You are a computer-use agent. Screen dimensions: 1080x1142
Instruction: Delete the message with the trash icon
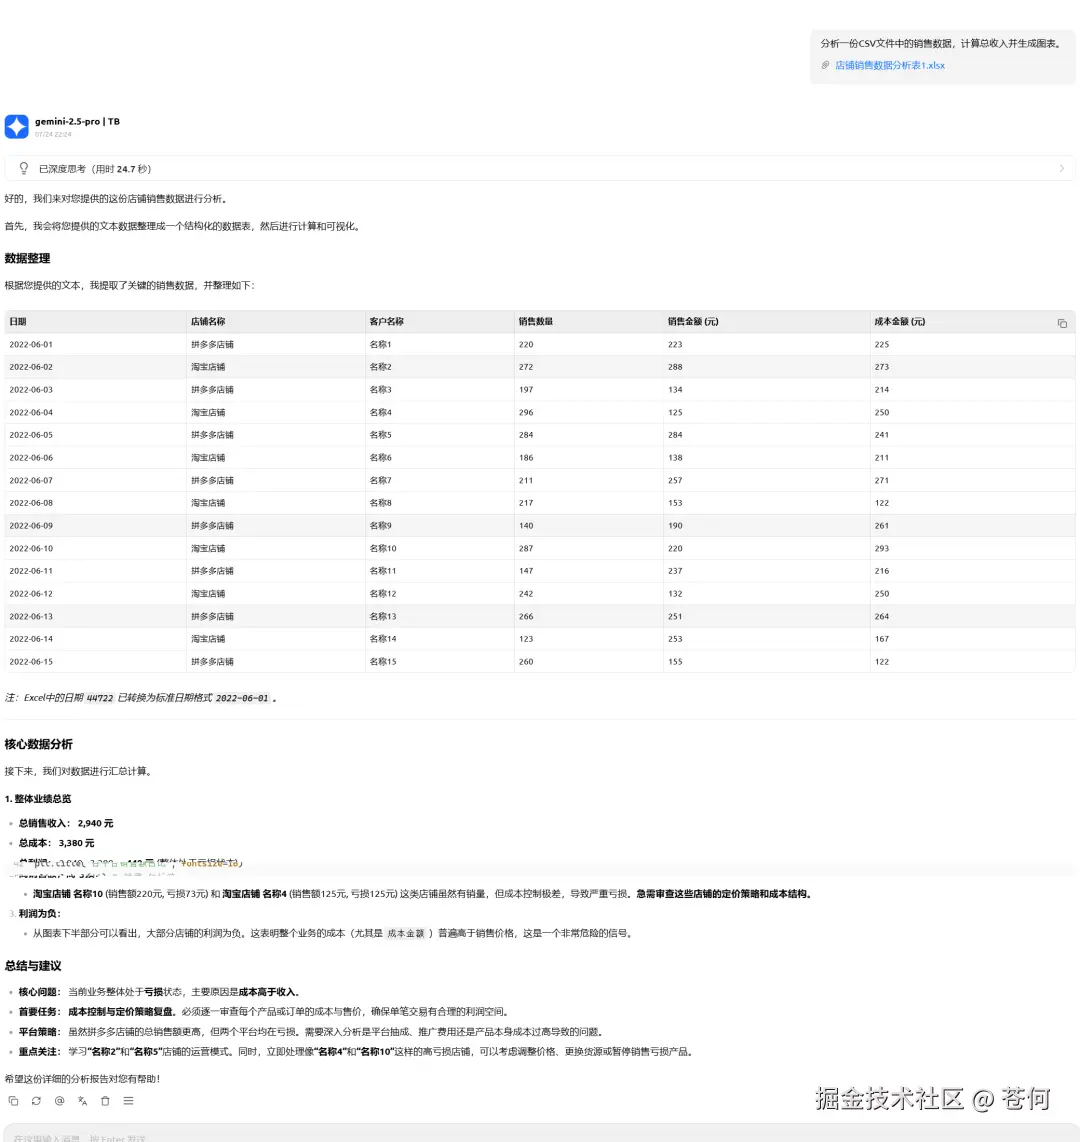[106, 1100]
